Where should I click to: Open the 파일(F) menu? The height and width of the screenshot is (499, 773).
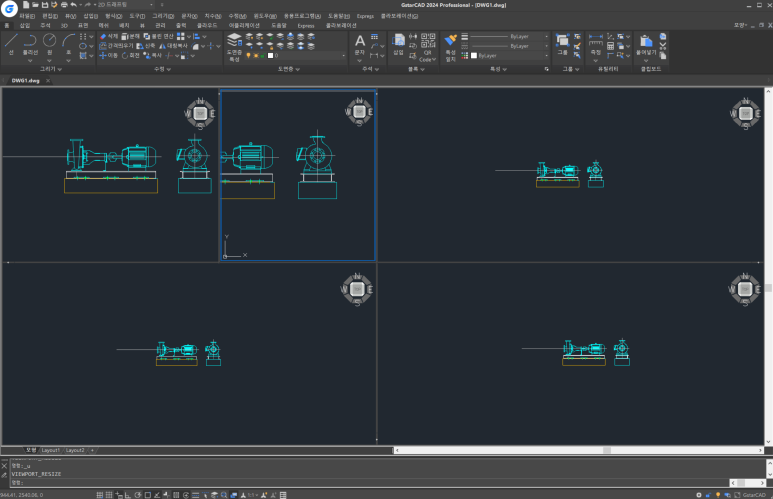27,16
